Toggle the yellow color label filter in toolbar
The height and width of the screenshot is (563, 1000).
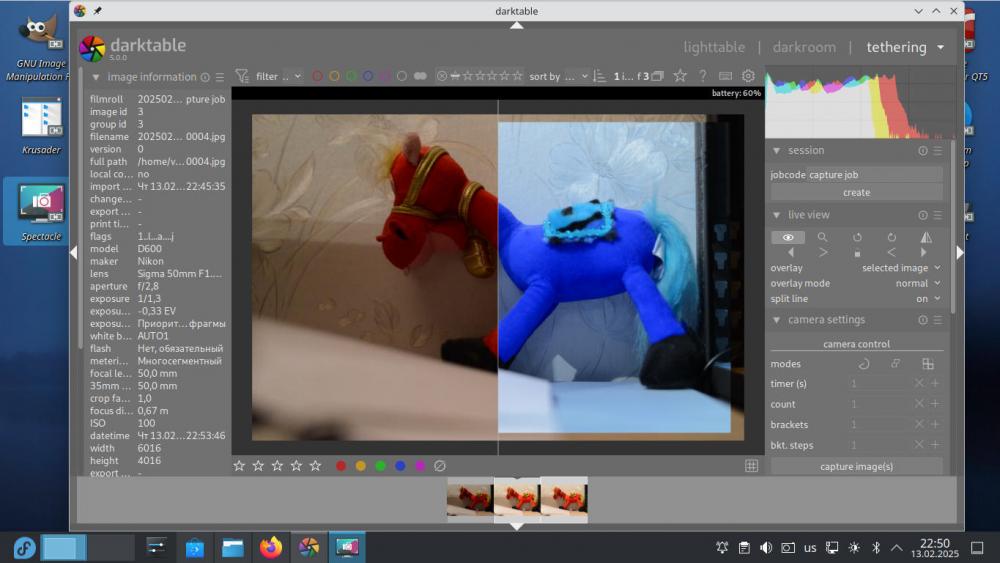pos(334,77)
